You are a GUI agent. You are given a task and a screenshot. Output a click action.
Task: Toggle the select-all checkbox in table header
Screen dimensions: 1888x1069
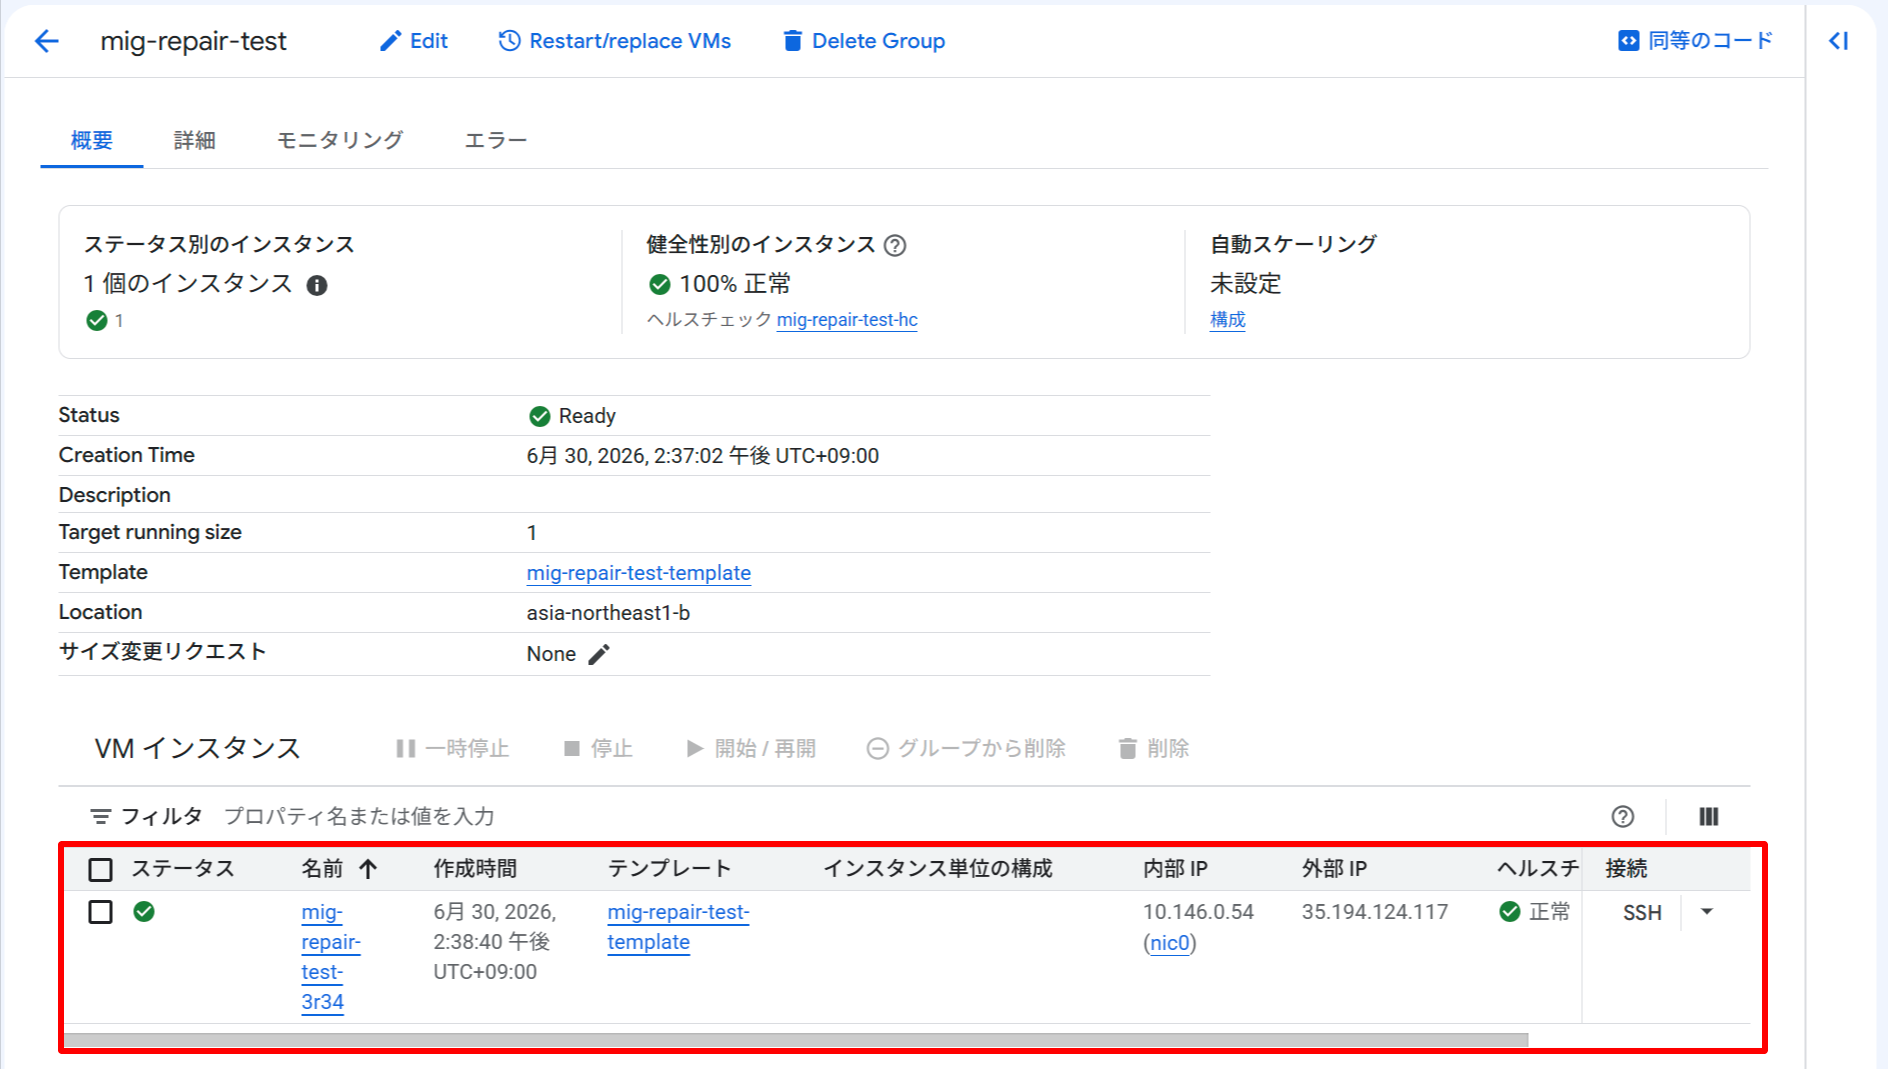100,869
